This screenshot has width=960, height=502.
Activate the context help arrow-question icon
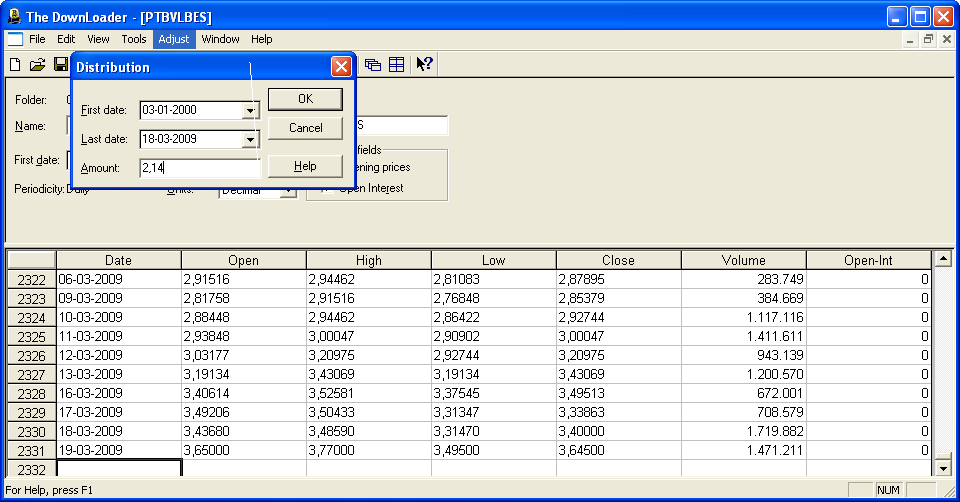pyautogui.click(x=424, y=64)
